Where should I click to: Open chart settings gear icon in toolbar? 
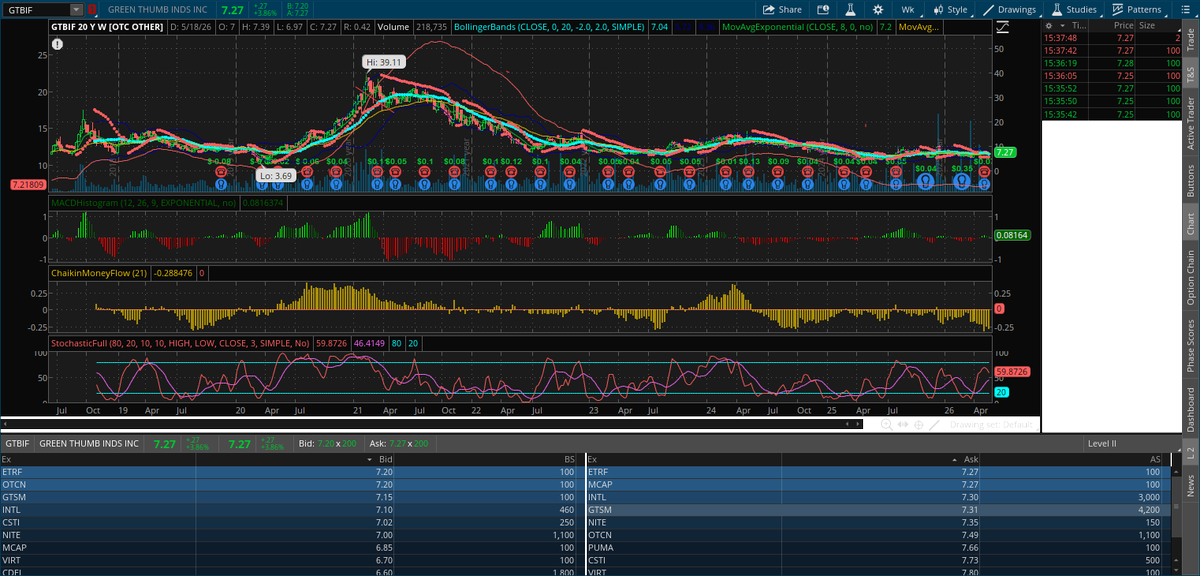[879, 9]
